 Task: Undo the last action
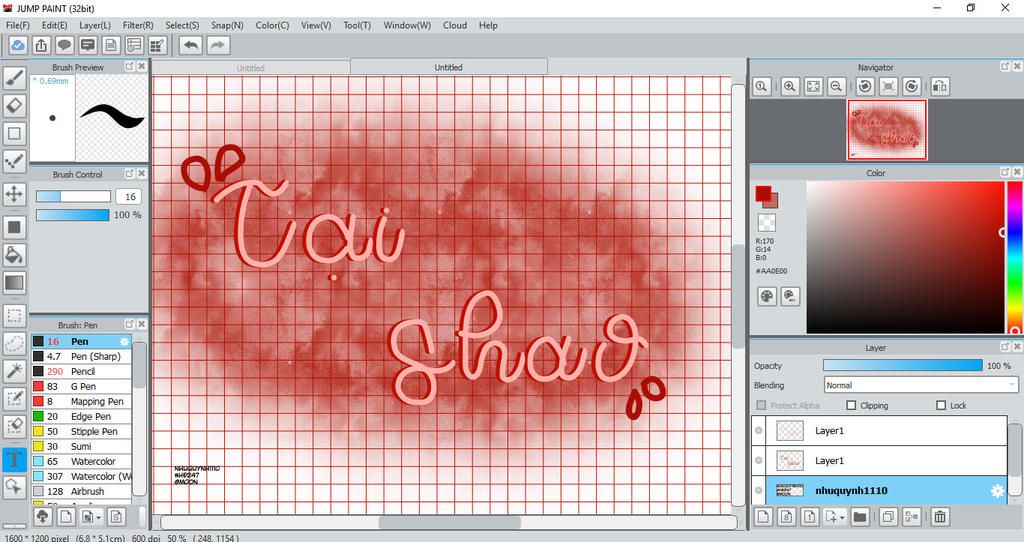191,45
